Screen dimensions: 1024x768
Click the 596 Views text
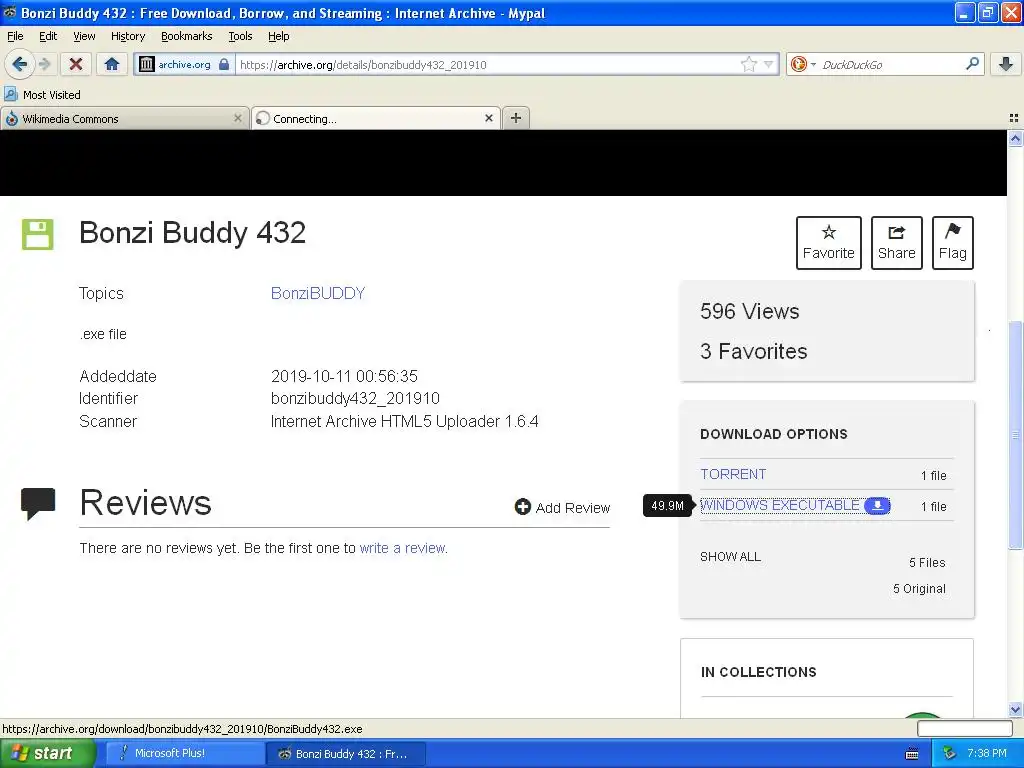pos(750,312)
